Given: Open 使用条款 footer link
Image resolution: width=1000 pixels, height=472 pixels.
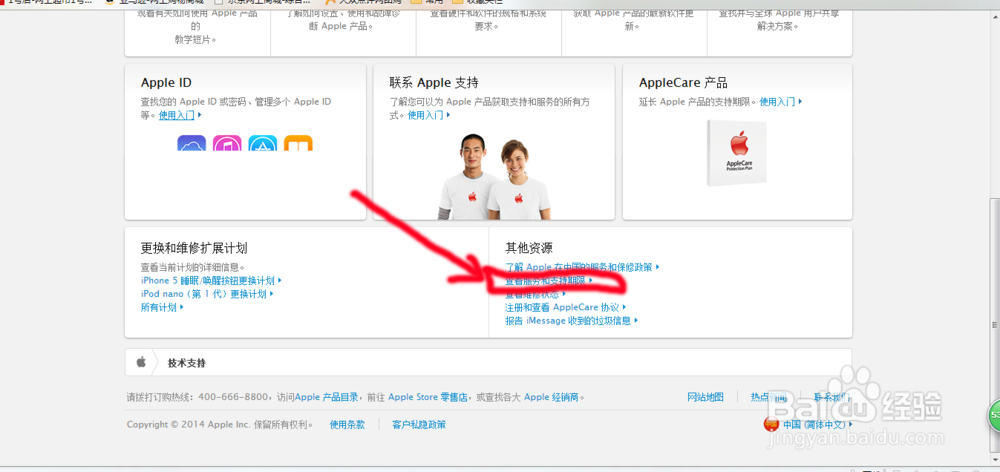Looking at the screenshot, I should (348, 425).
